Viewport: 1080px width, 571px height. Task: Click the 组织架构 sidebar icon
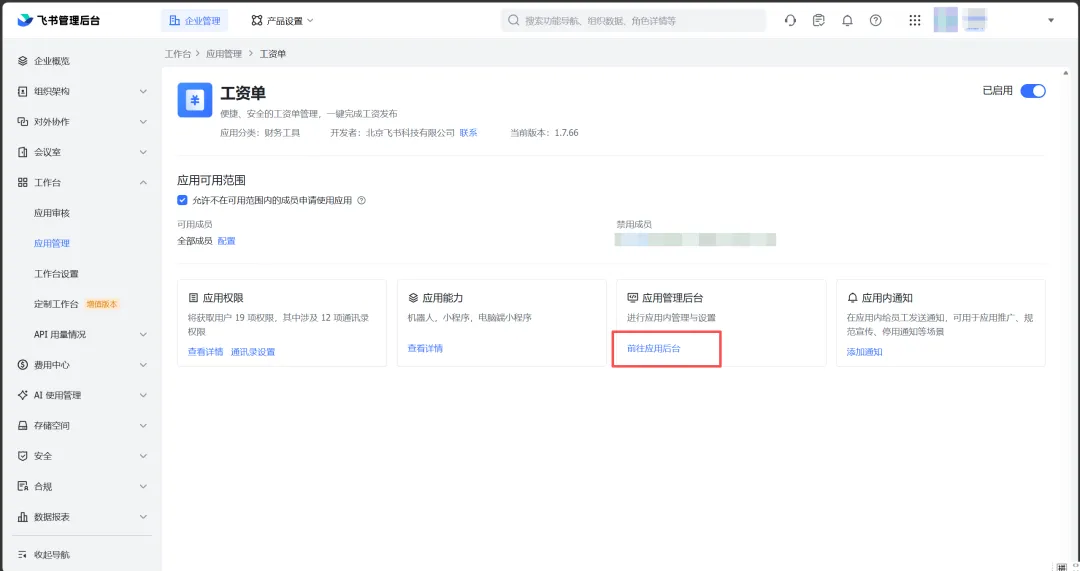[x=23, y=91]
